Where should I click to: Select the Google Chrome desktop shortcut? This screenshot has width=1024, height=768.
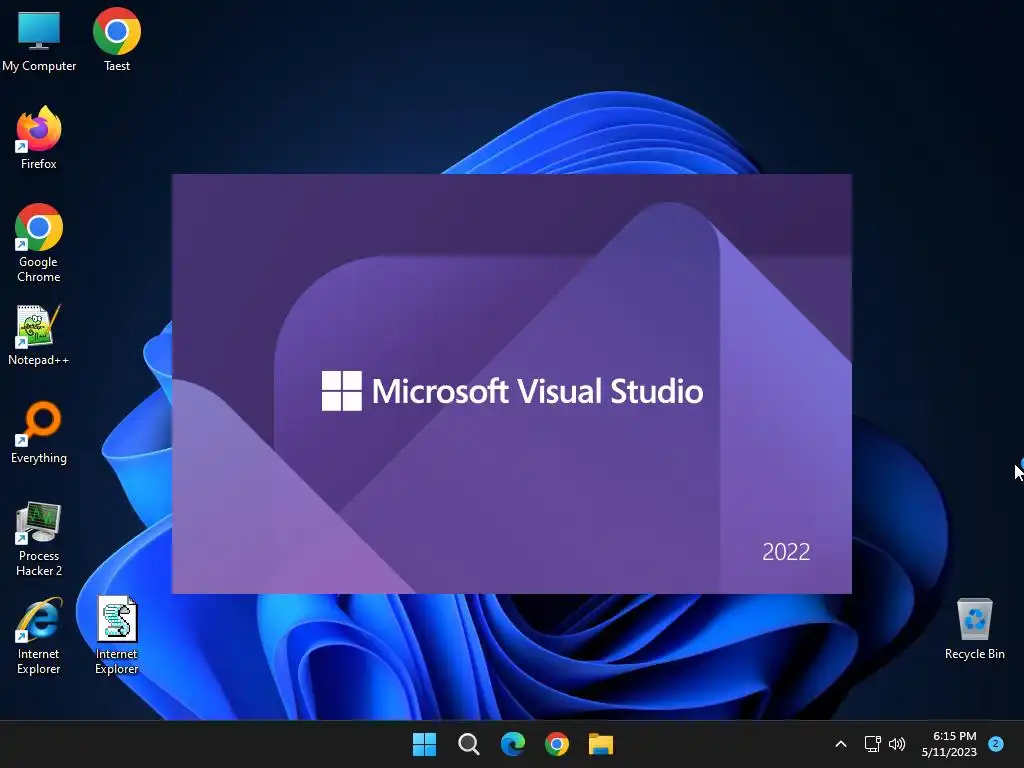(x=39, y=242)
